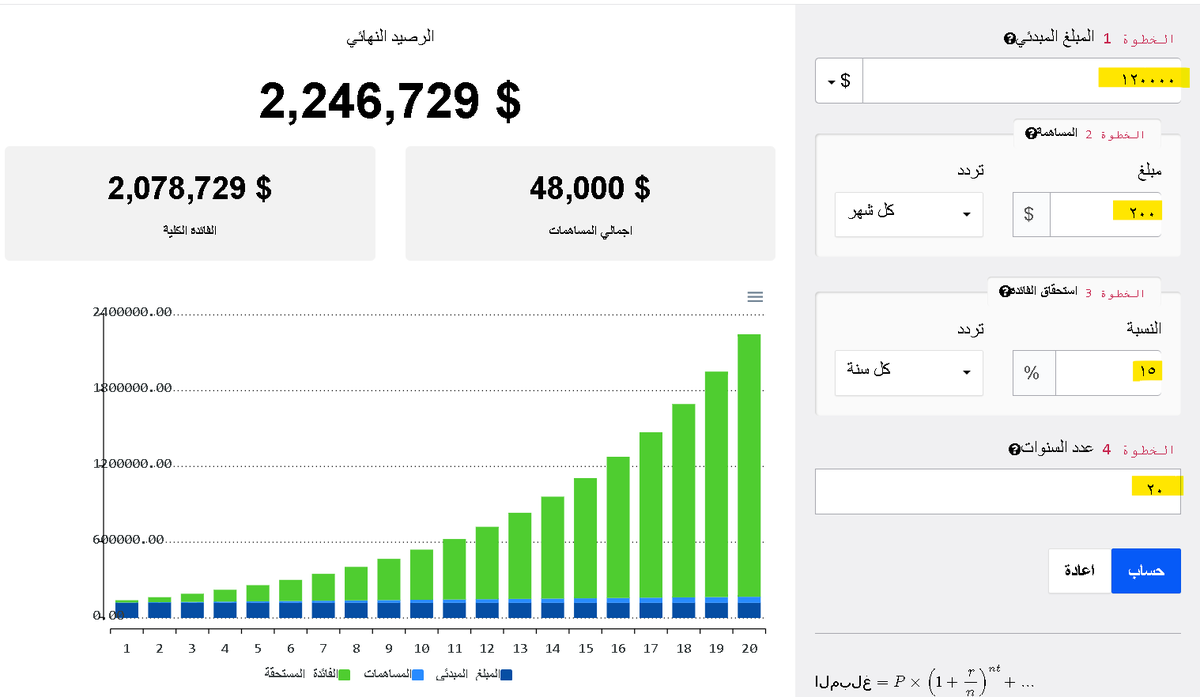Click the help icon for استحقاق الفائدة
This screenshot has width=1200, height=697.
click(x=1005, y=291)
